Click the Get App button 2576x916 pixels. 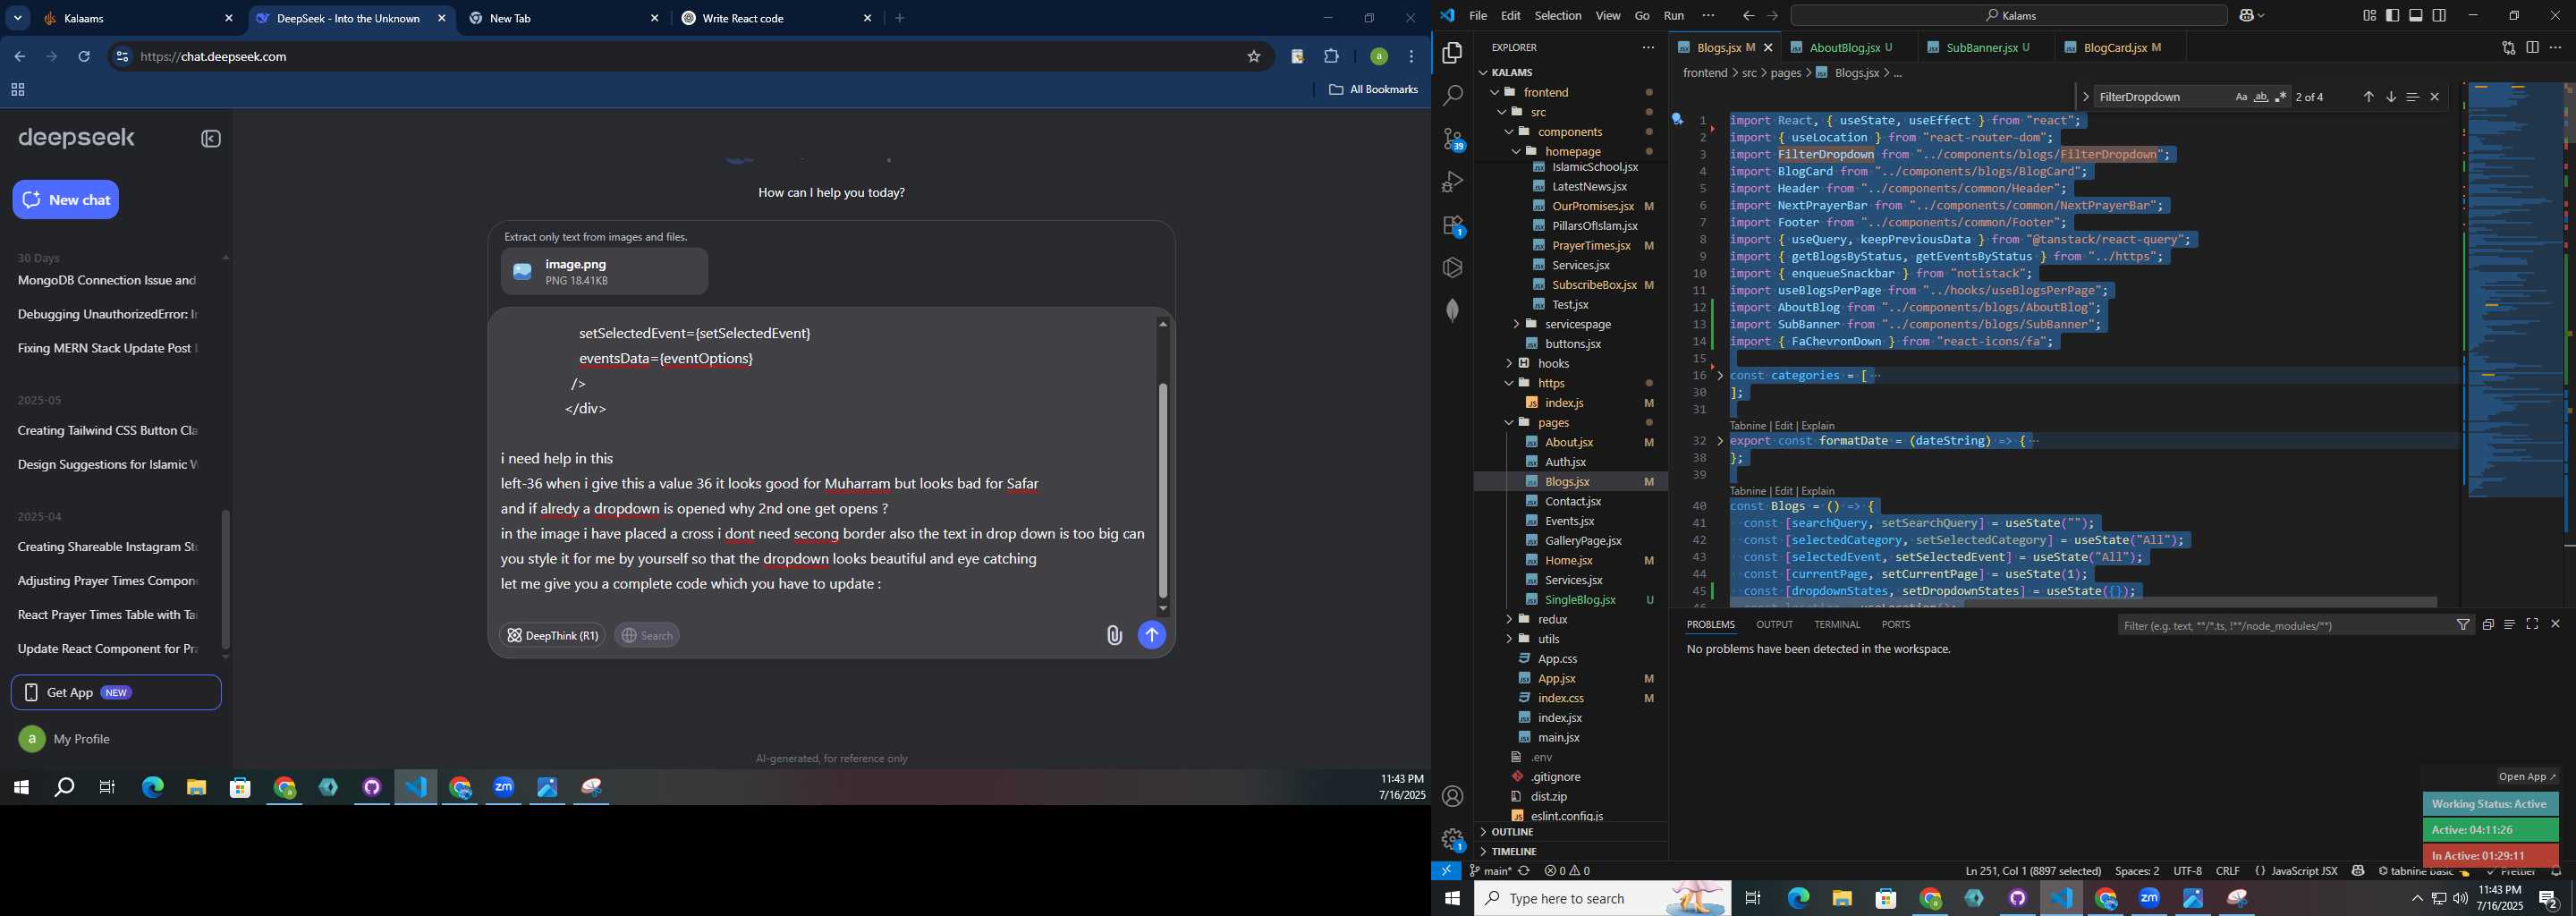[116, 692]
